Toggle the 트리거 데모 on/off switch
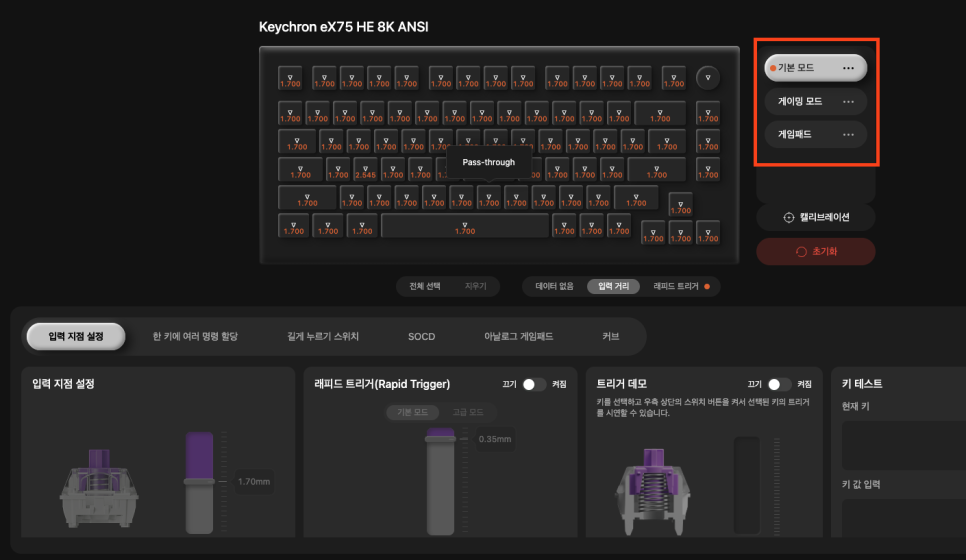The width and height of the screenshot is (966, 560). coord(779,384)
